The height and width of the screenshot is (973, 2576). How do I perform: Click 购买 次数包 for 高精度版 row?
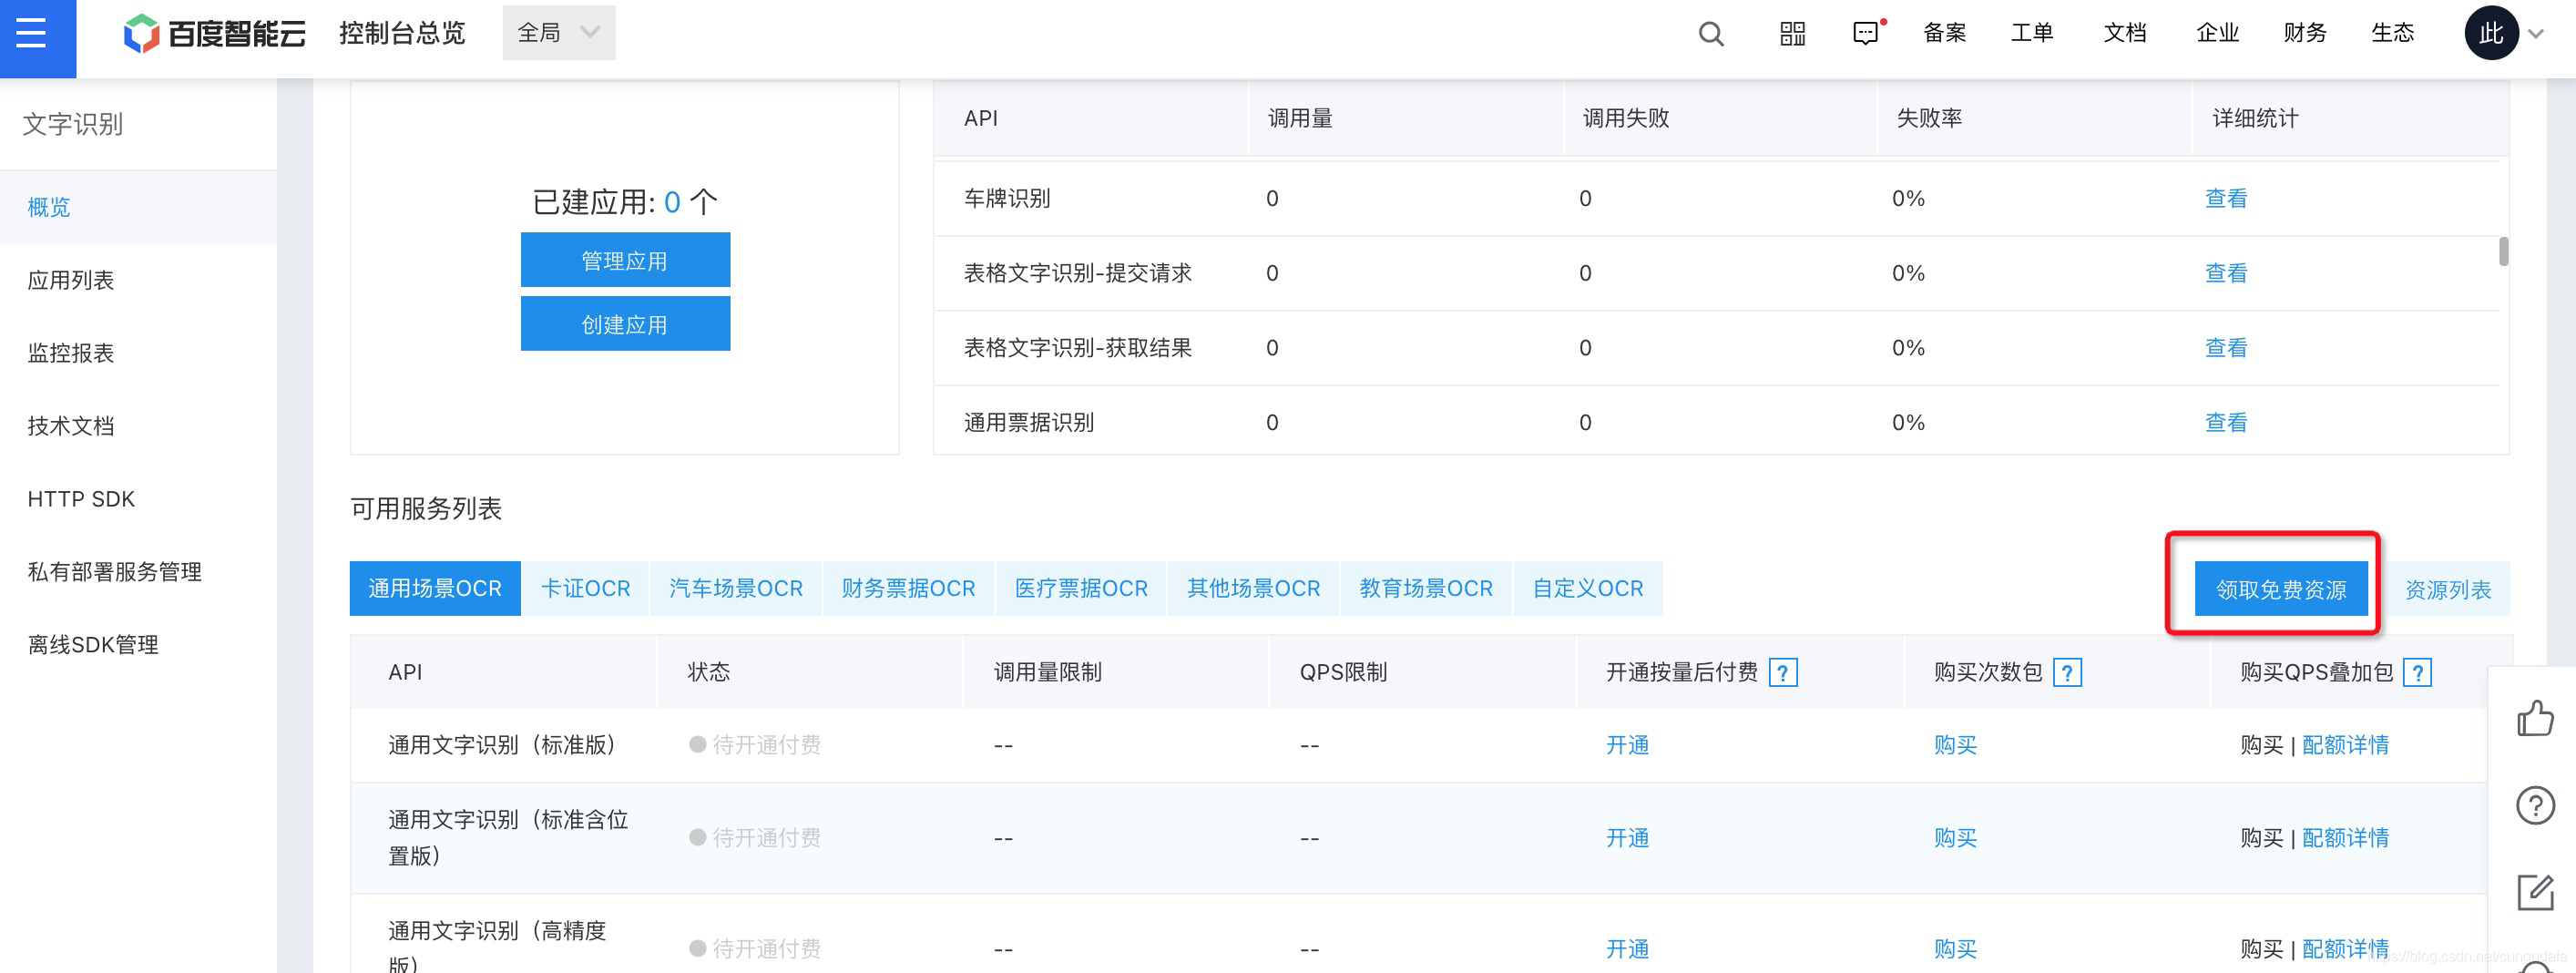tap(1955, 949)
